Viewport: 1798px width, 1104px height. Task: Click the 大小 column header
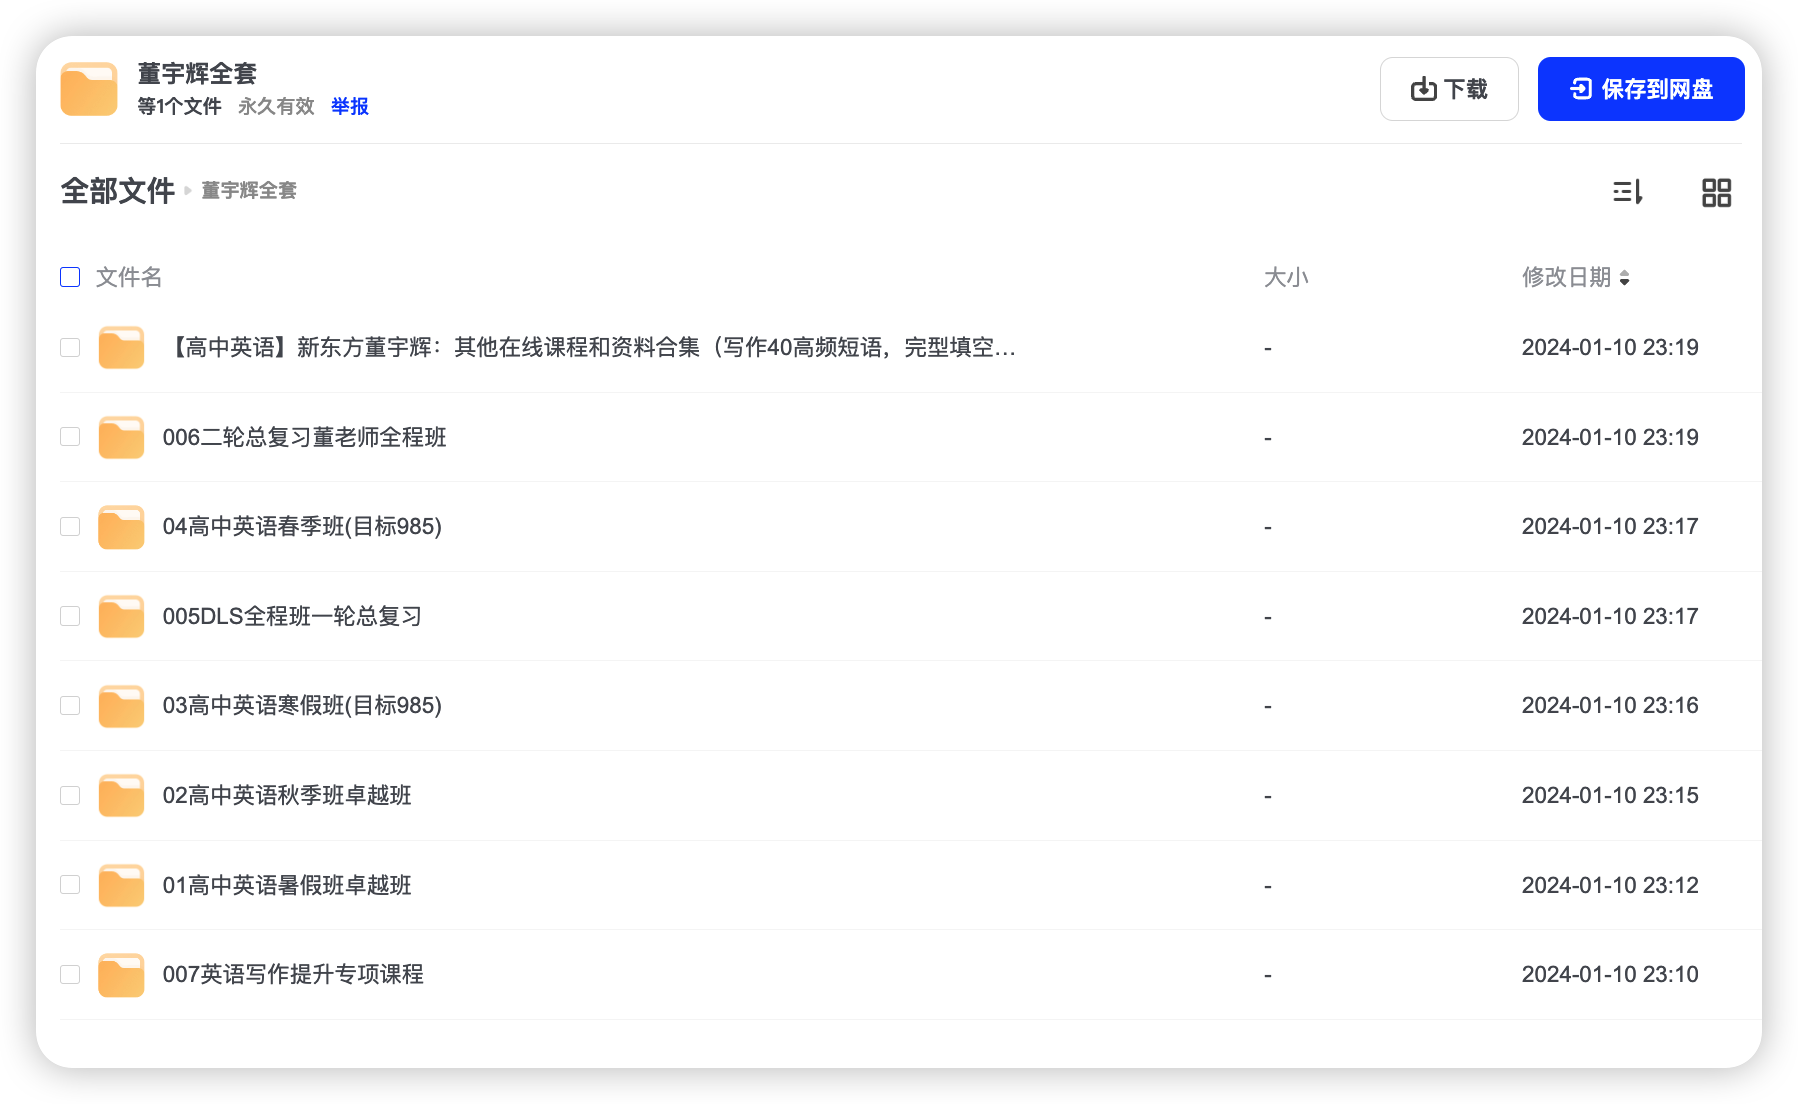click(1286, 277)
